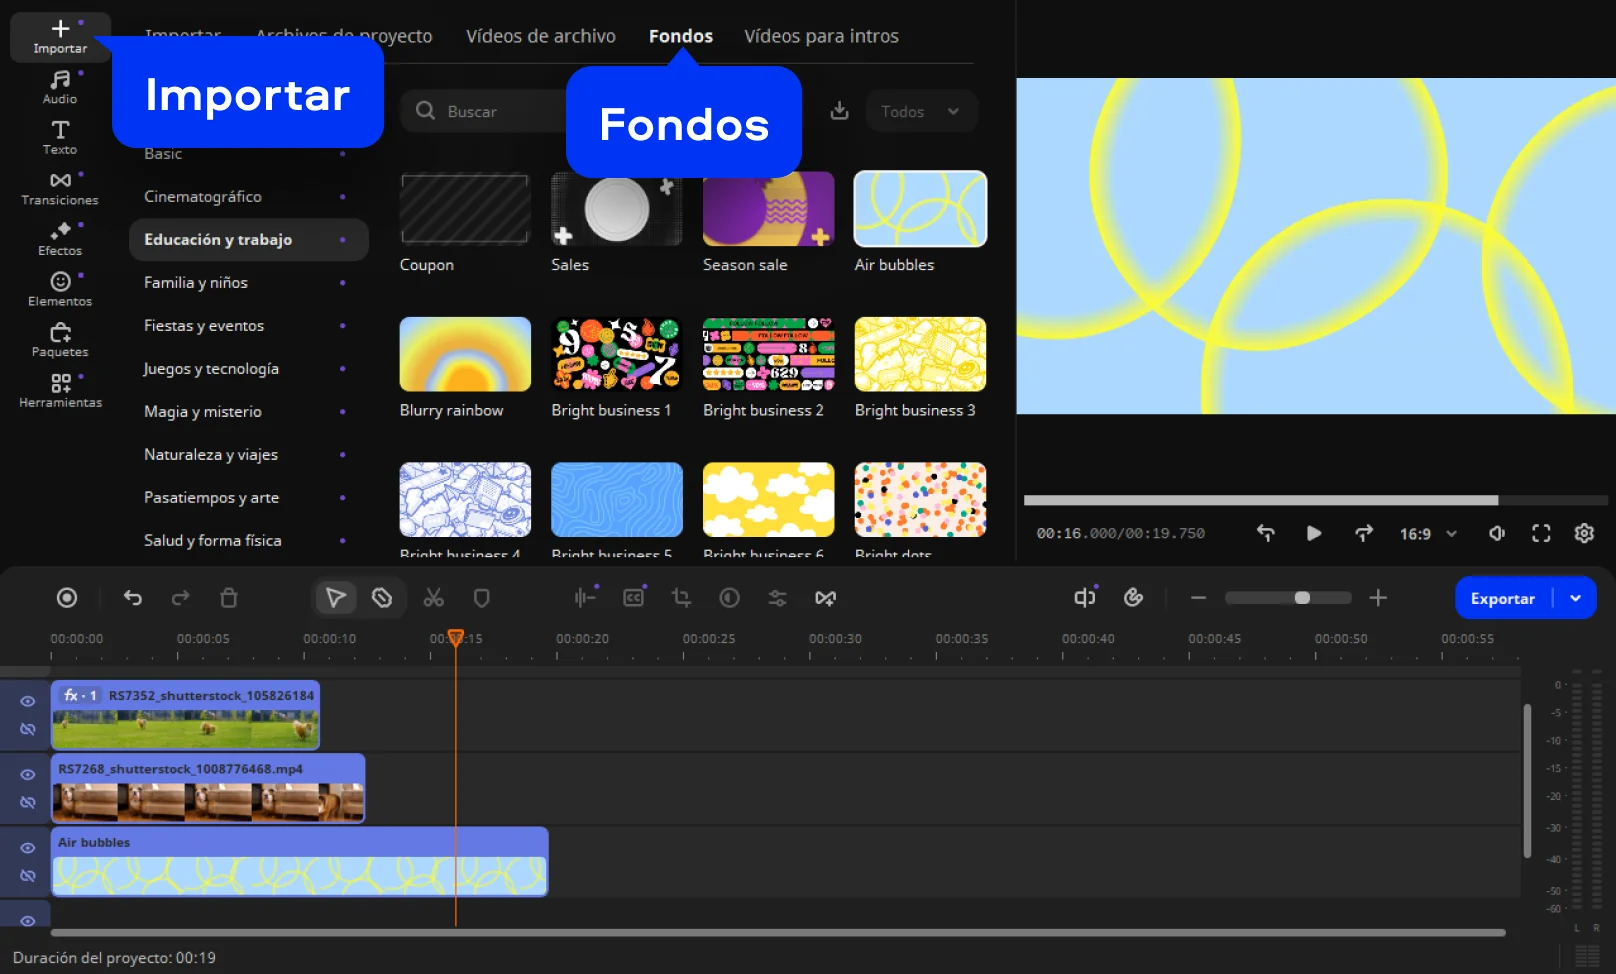This screenshot has height=974, width=1616.
Task: Click the crop tool in the timeline toolbar
Action: [681, 598]
